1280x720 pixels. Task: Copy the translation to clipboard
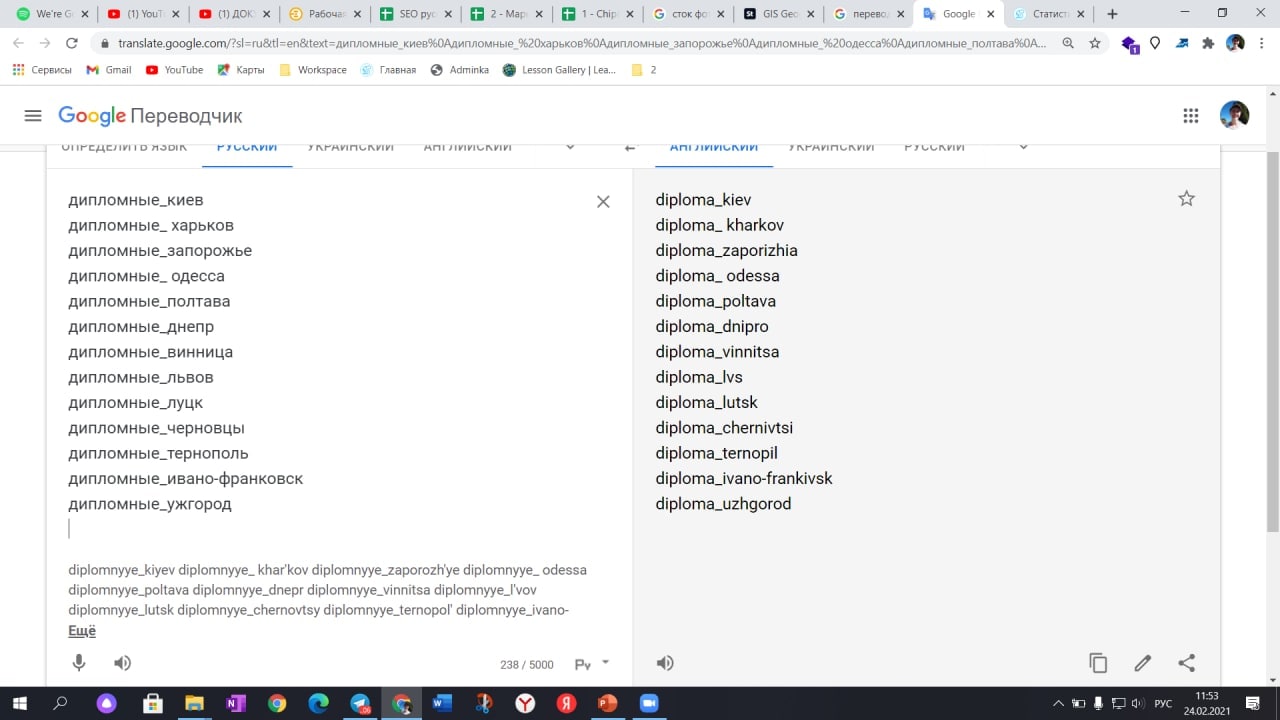pos(1098,663)
